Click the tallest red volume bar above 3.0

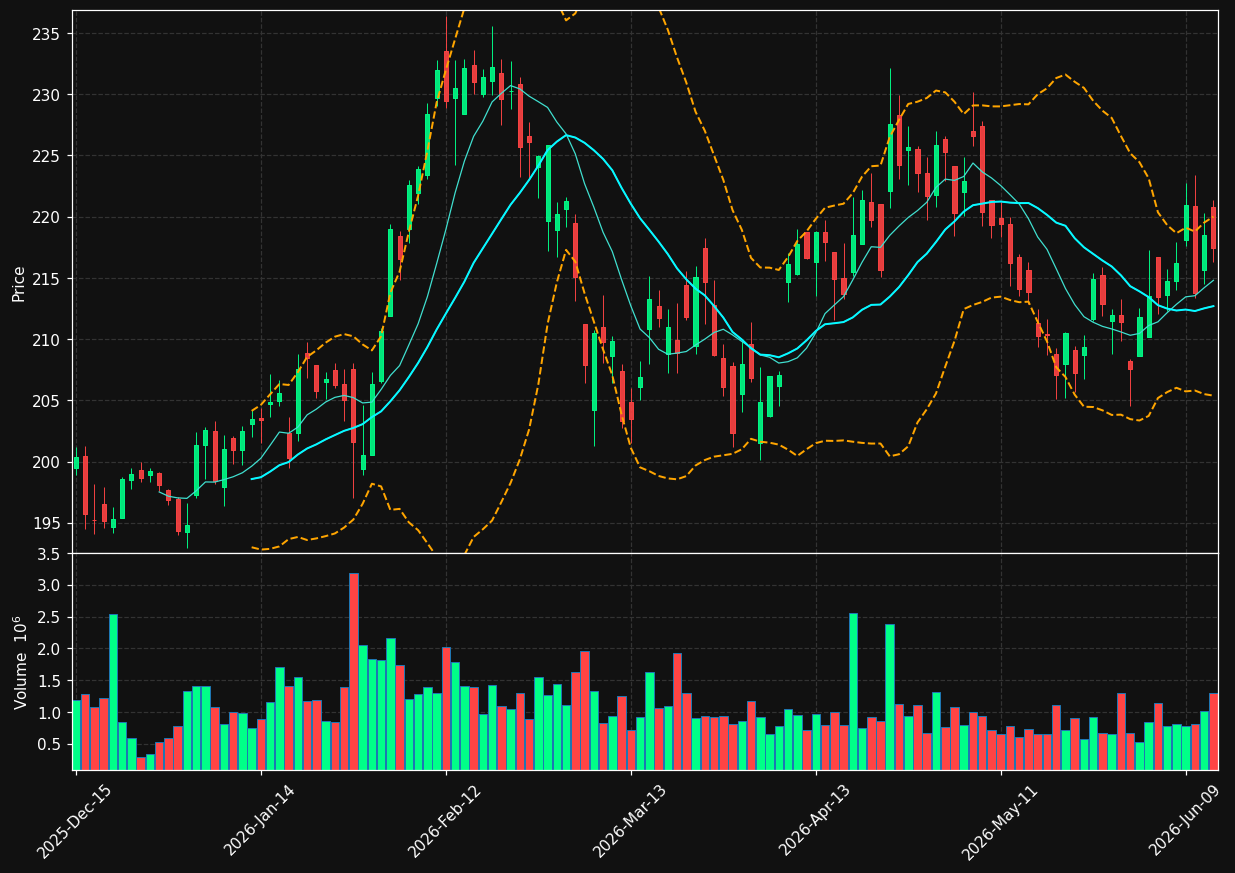[x=353, y=671]
